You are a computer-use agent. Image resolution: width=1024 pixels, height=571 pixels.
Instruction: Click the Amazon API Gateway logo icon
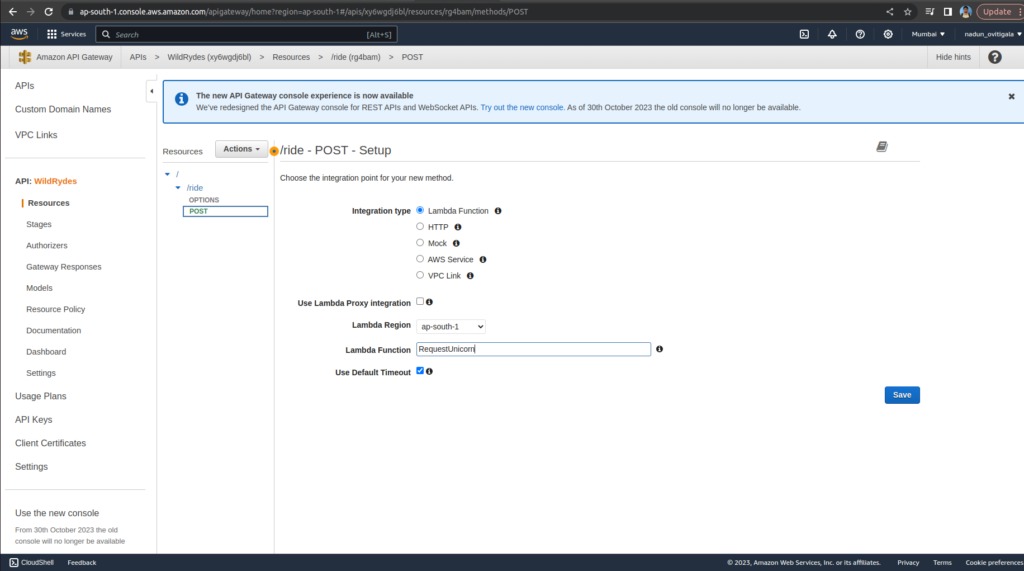point(25,57)
